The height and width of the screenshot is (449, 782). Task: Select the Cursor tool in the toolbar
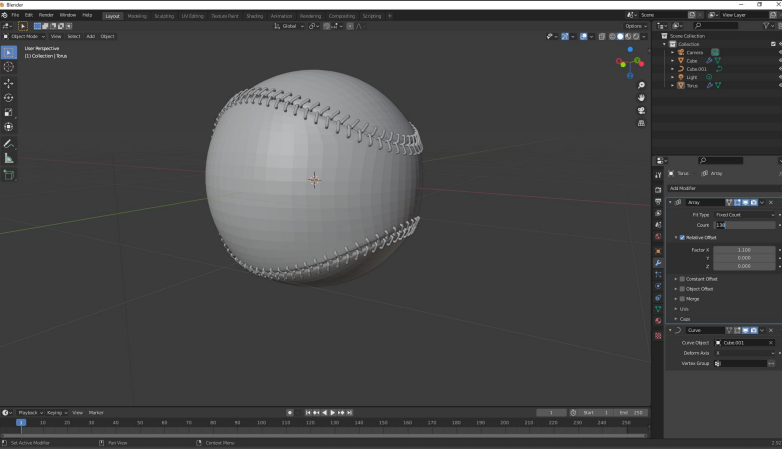click(9, 66)
